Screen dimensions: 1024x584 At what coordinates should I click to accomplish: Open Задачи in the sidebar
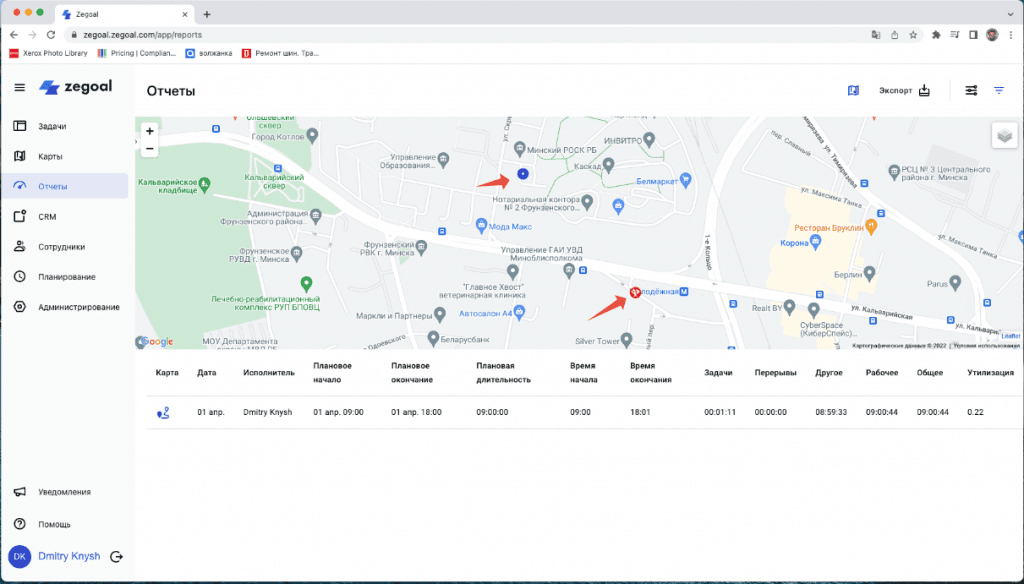tap(52, 126)
